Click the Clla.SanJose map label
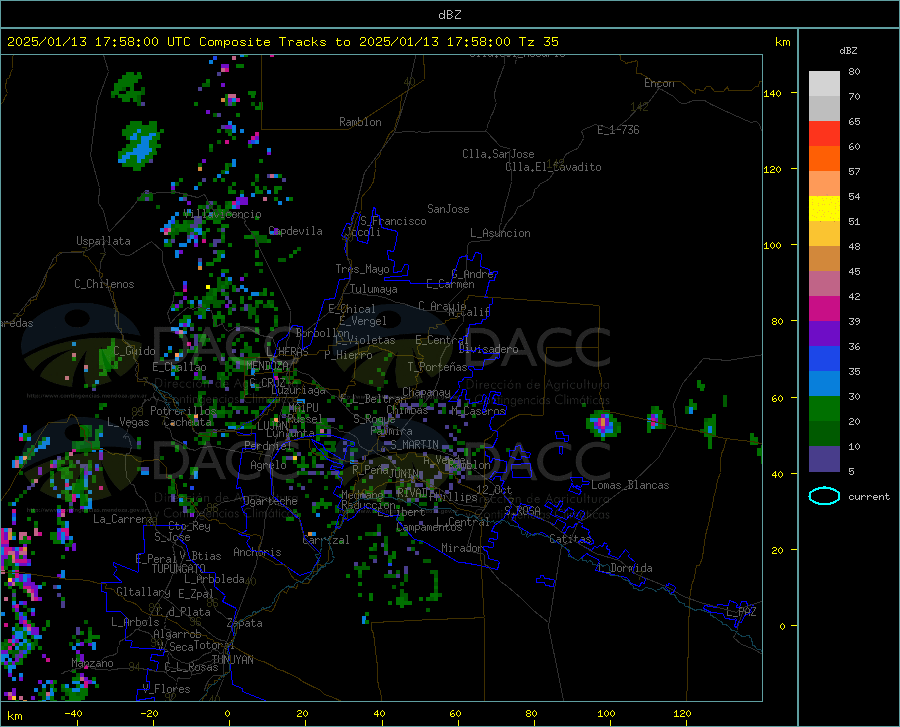Viewport: 900px width, 727px height. click(498, 154)
